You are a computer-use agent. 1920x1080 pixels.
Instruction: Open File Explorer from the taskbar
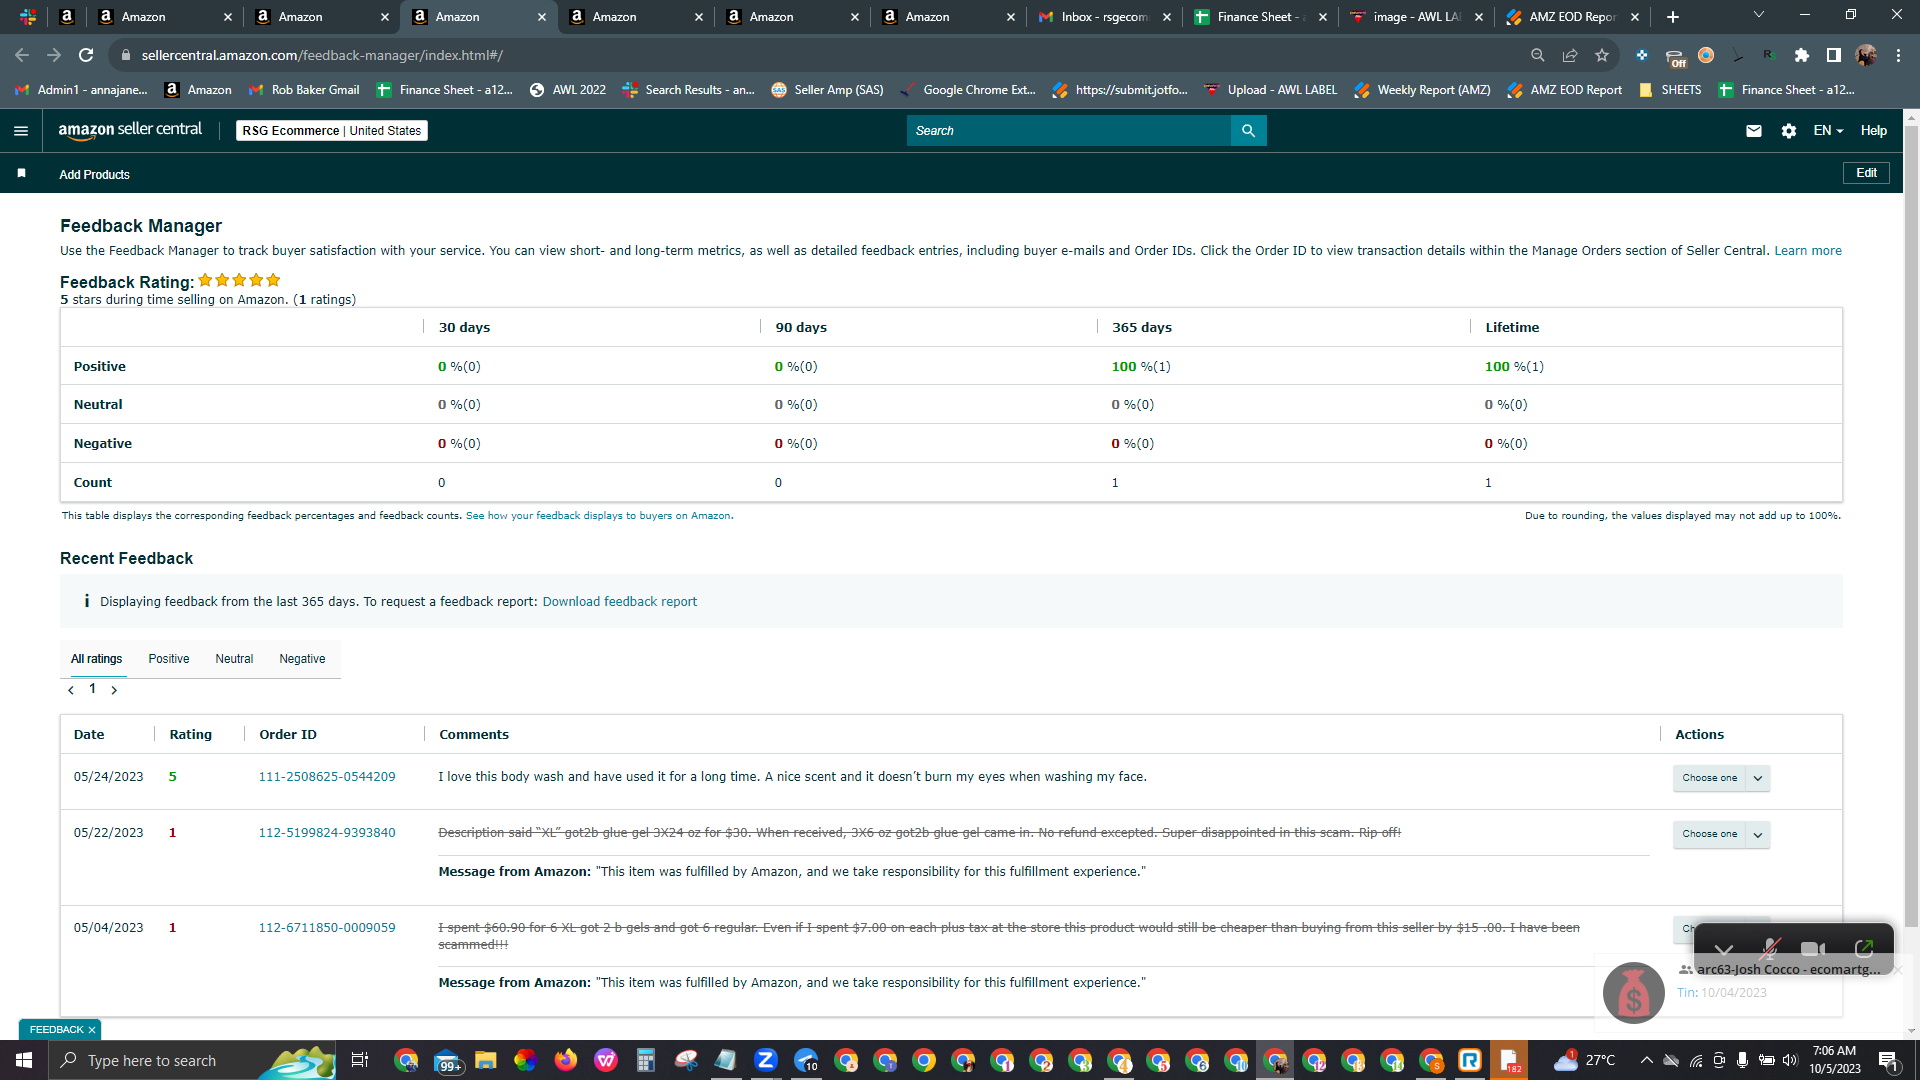click(x=486, y=1060)
